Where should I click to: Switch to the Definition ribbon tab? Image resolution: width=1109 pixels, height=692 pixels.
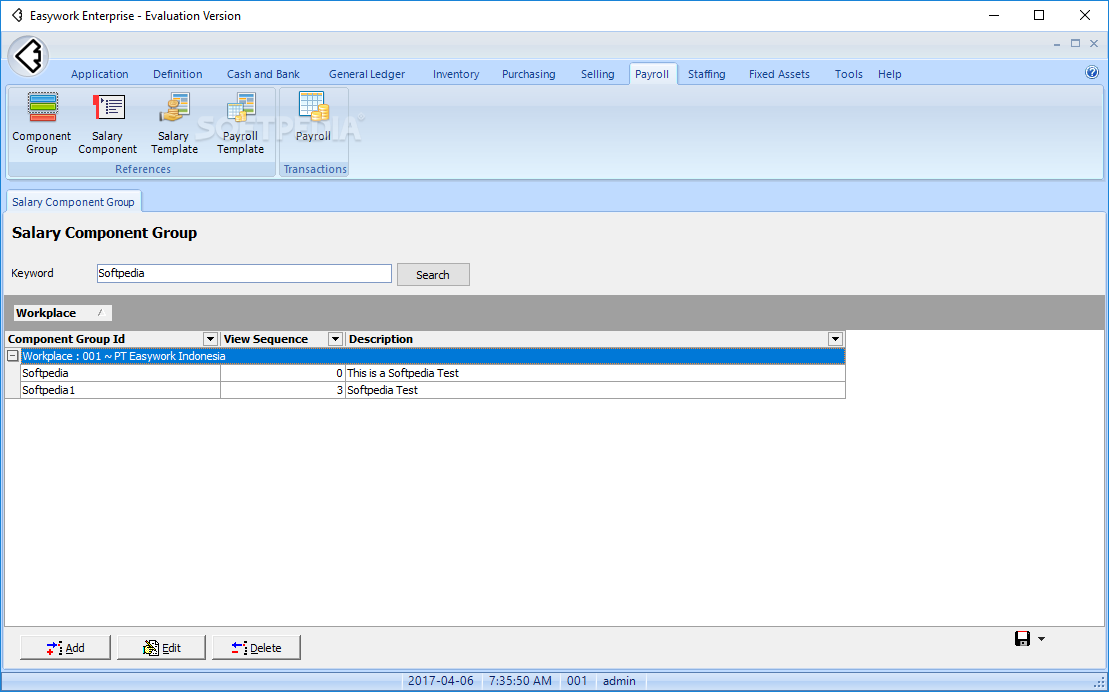pyautogui.click(x=178, y=74)
